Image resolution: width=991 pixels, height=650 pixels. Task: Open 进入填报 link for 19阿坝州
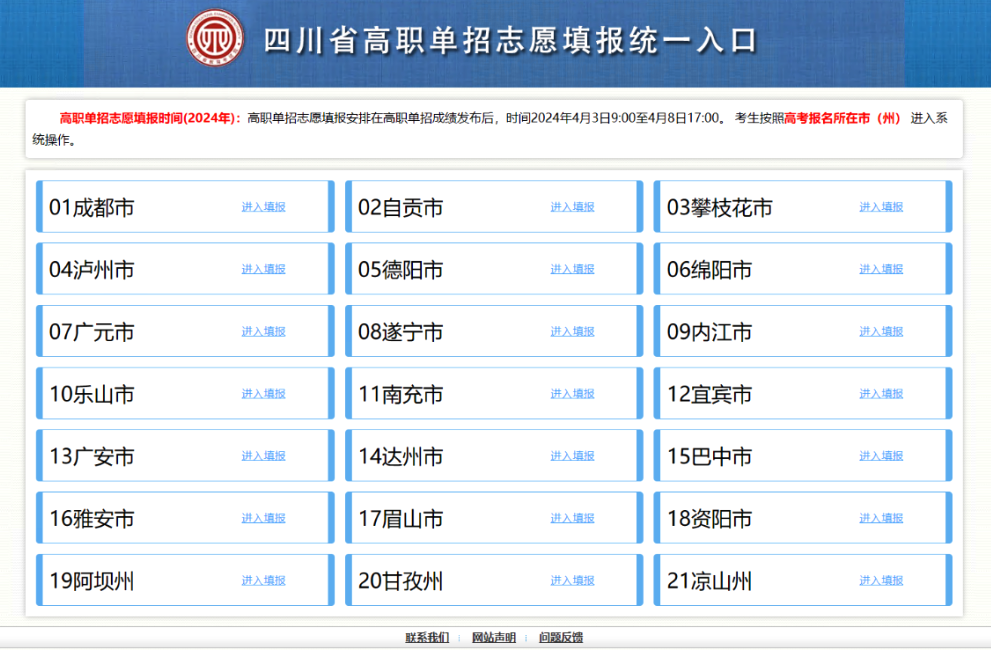coord(263,580)
